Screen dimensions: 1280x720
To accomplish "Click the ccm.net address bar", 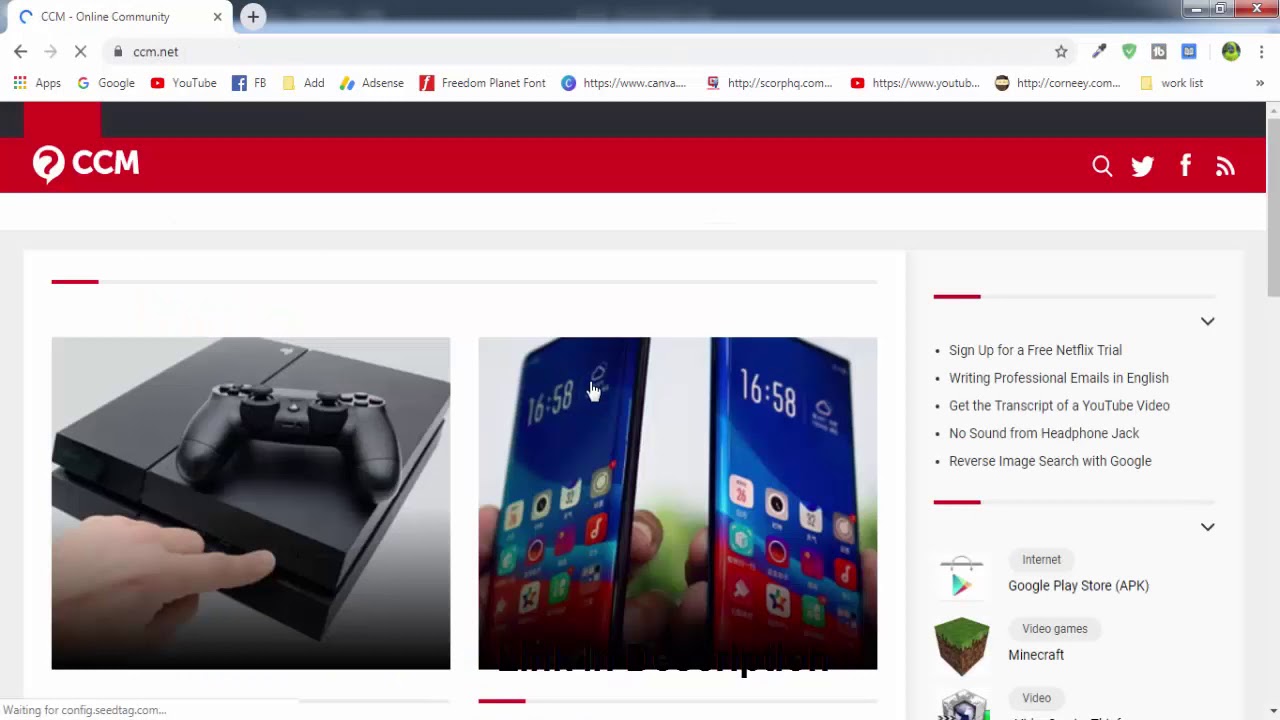I will [580, 52].
